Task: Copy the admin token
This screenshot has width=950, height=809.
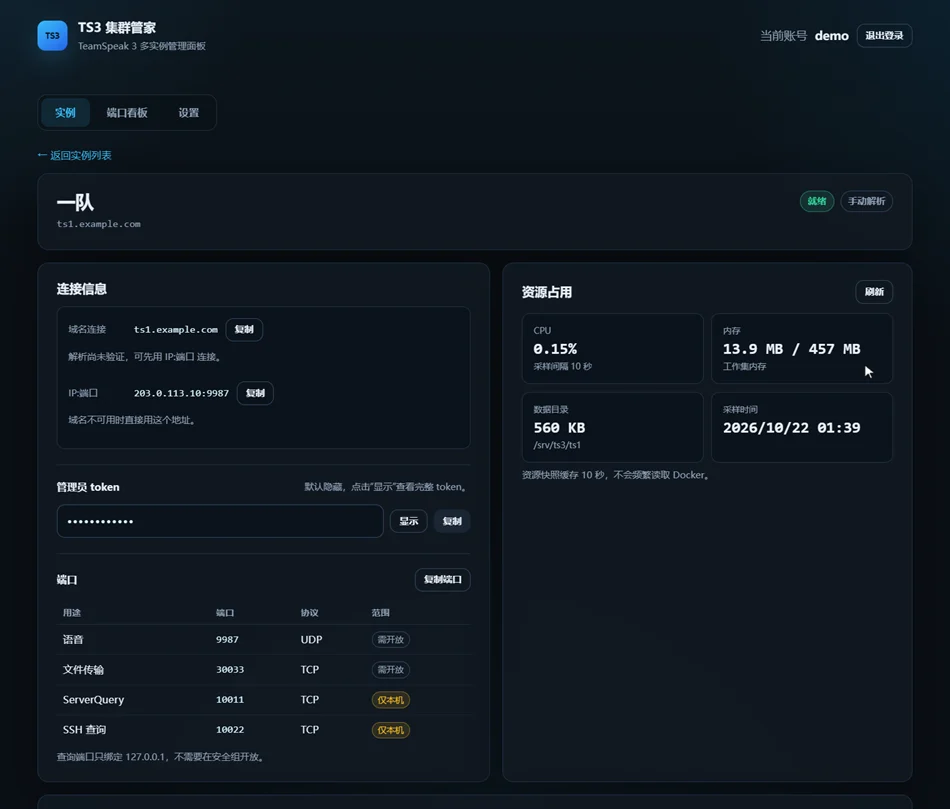Action: point(452,521)
